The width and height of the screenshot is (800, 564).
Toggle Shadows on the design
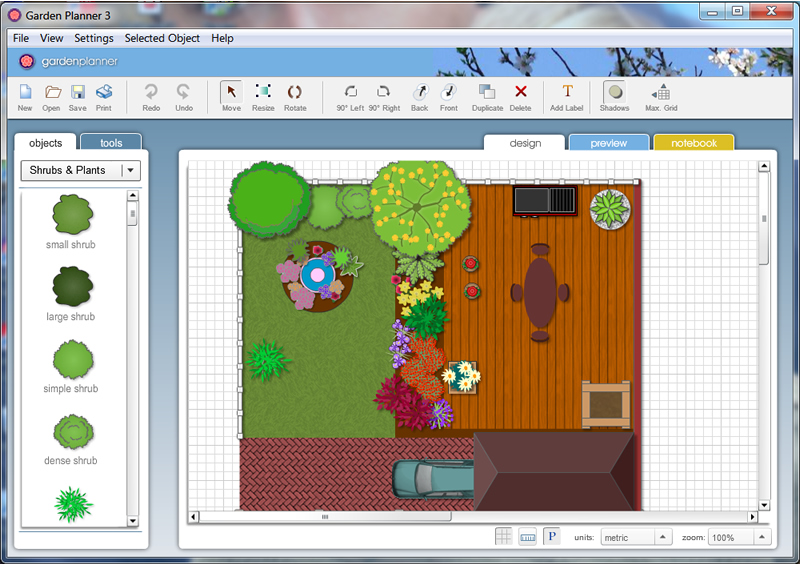(615, 97)
